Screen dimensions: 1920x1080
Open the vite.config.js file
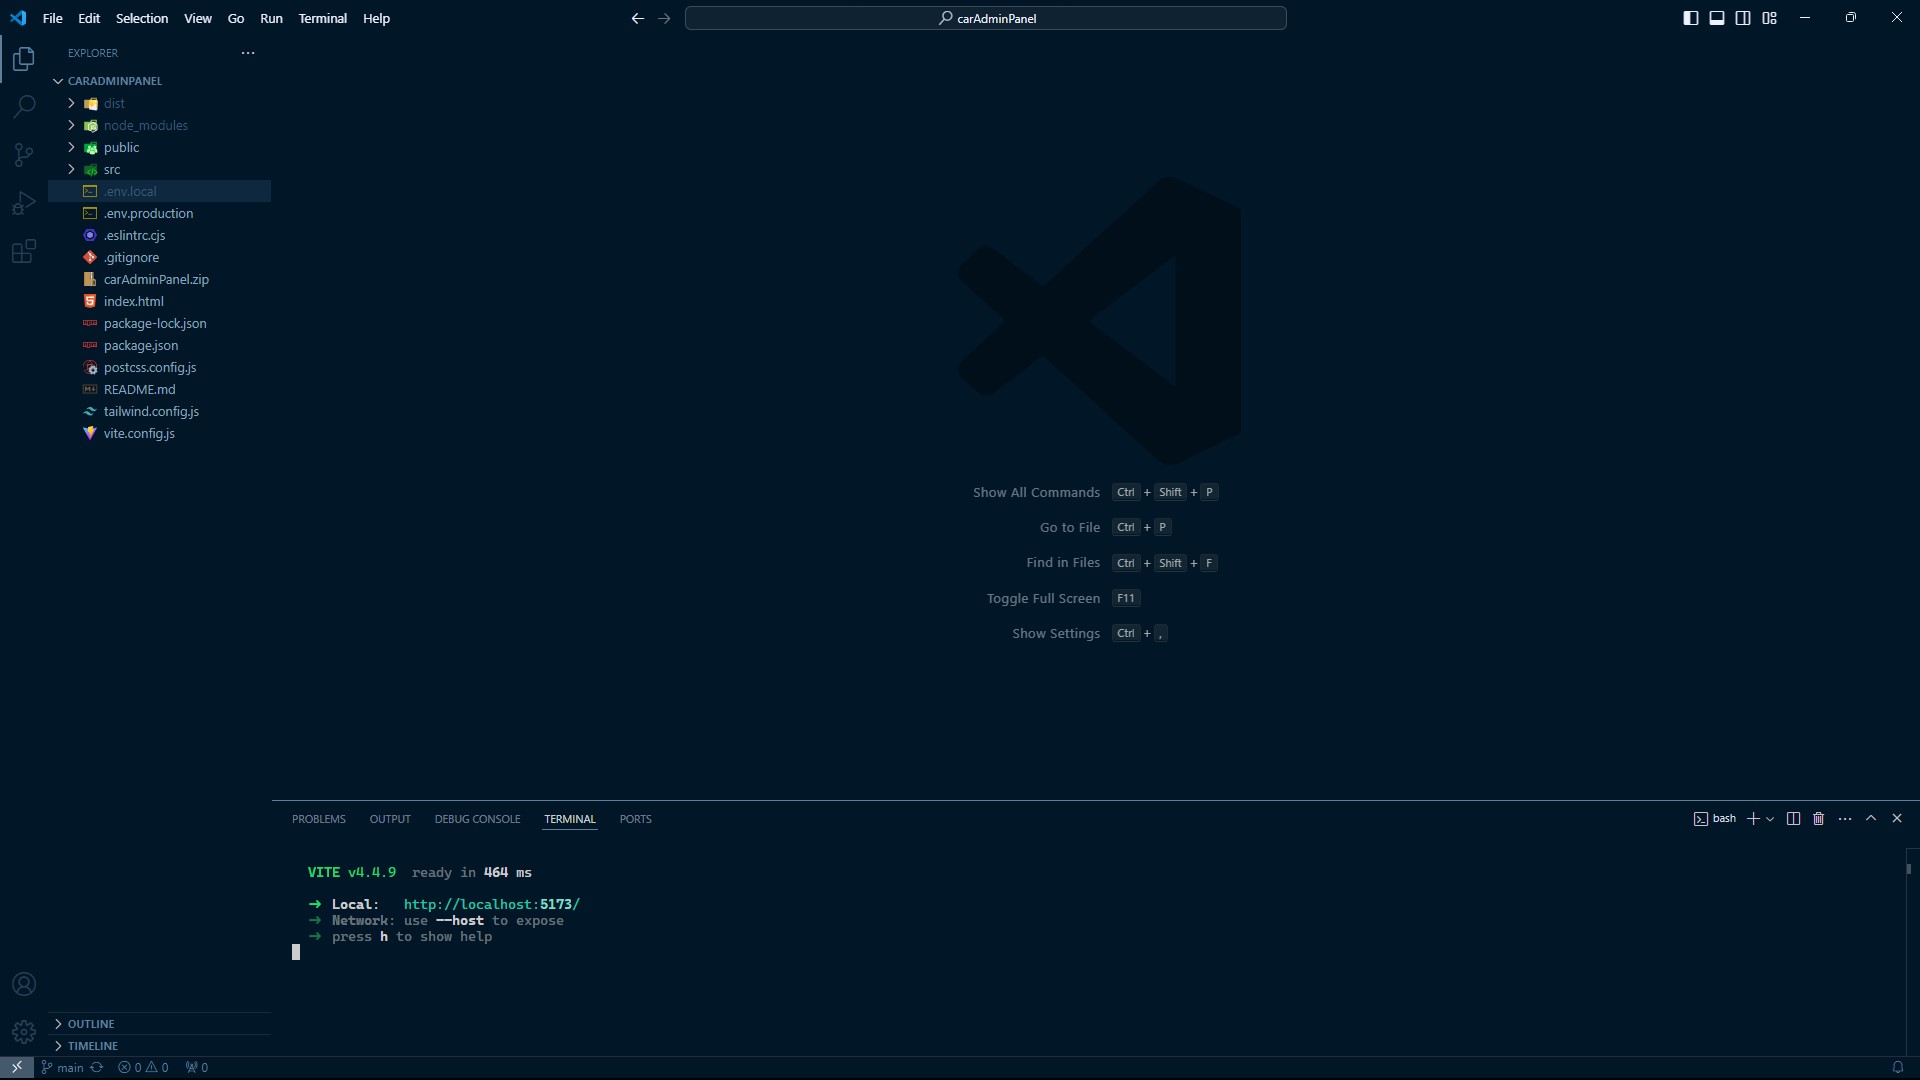[x=160, y=433]
